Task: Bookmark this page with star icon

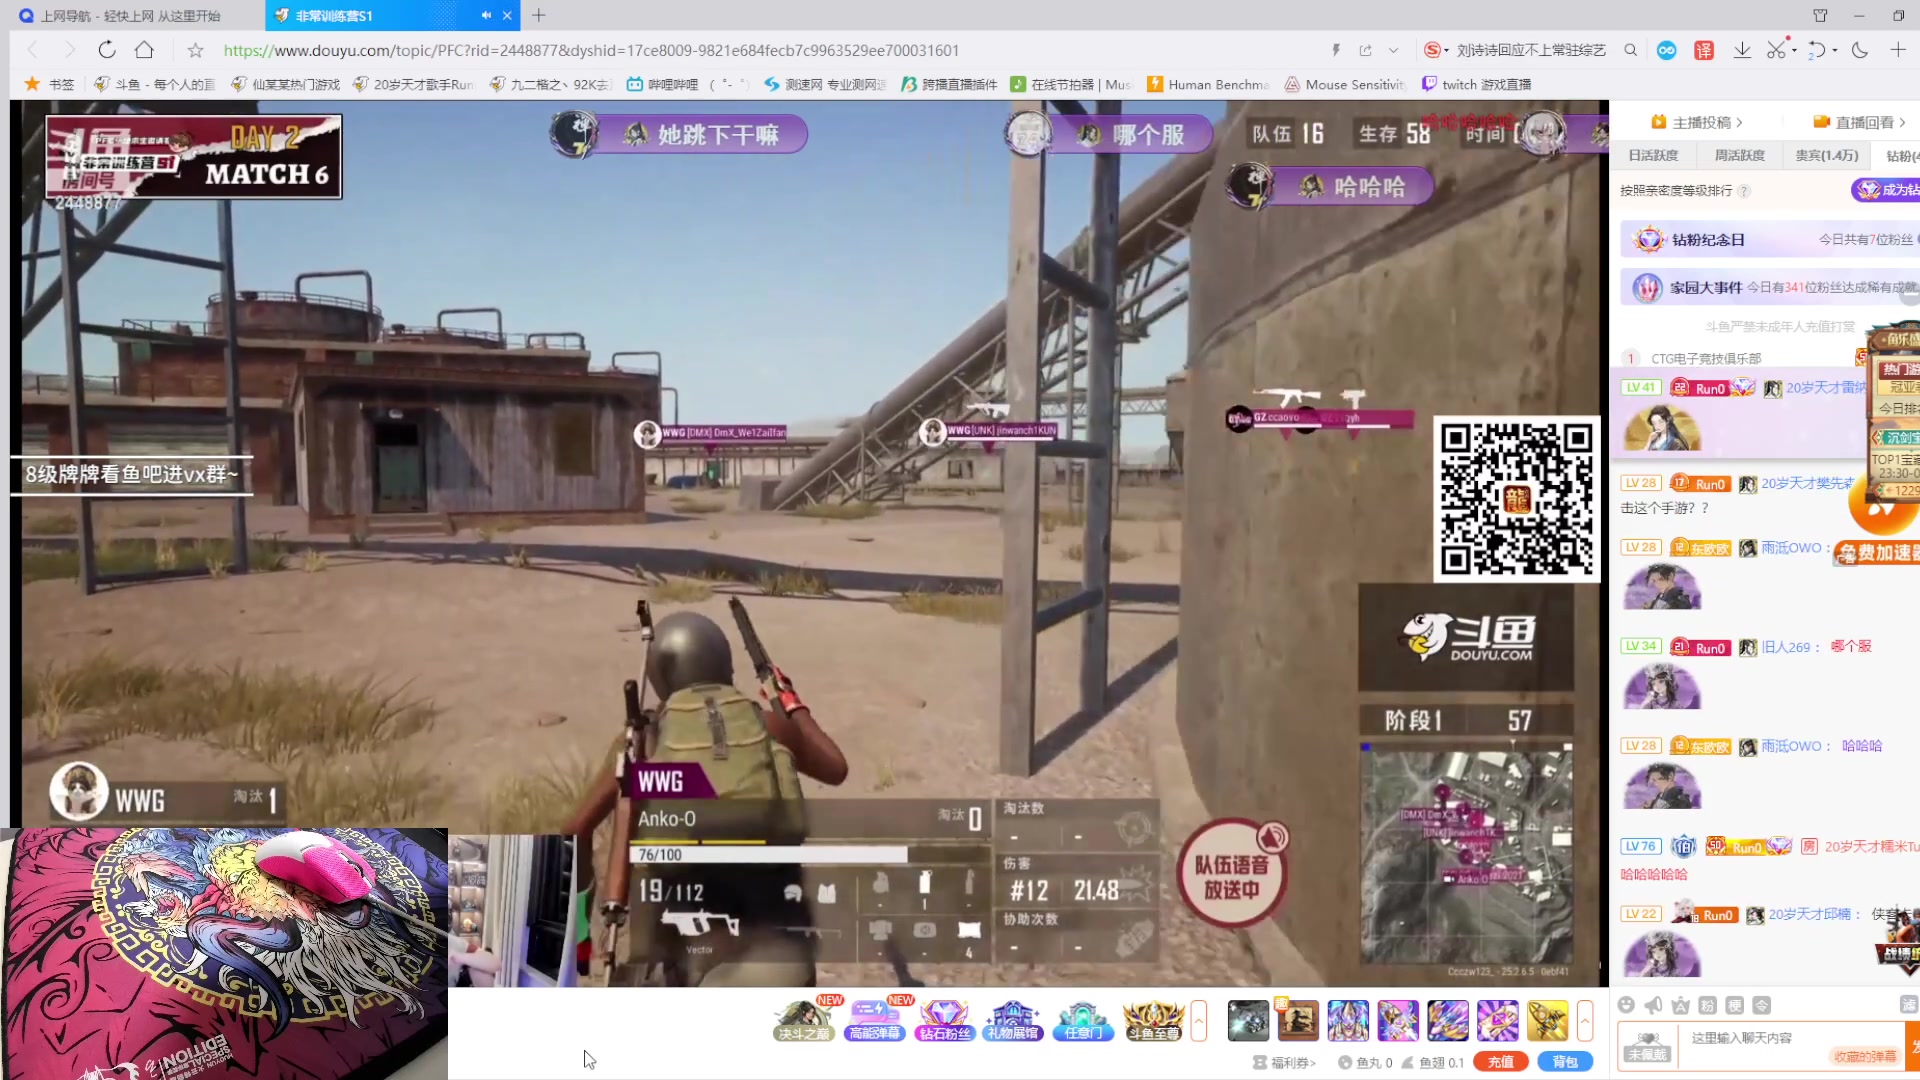Action: (196, 50)
